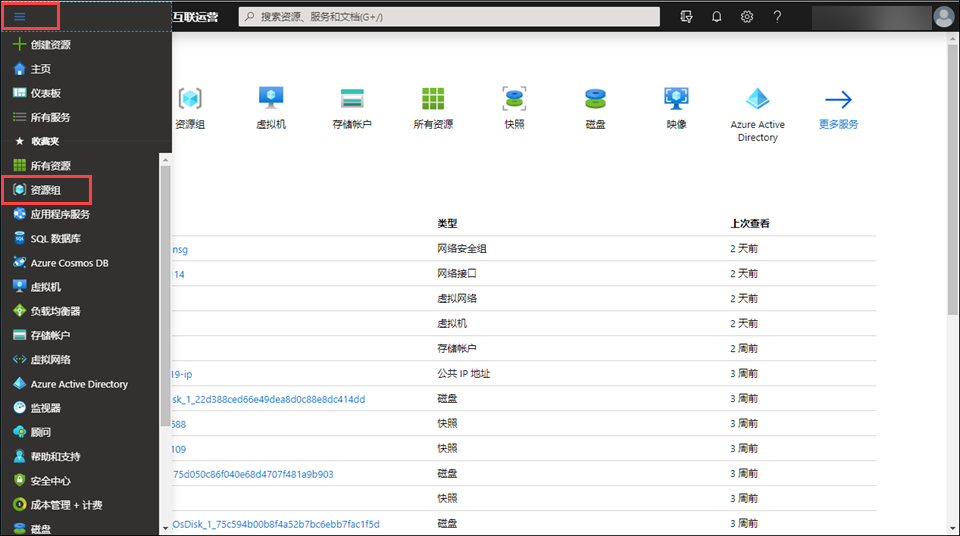The height and width of the screenshot is (536, 960).
Task: Click the search resources input field
Action: (x=455, y=17)
